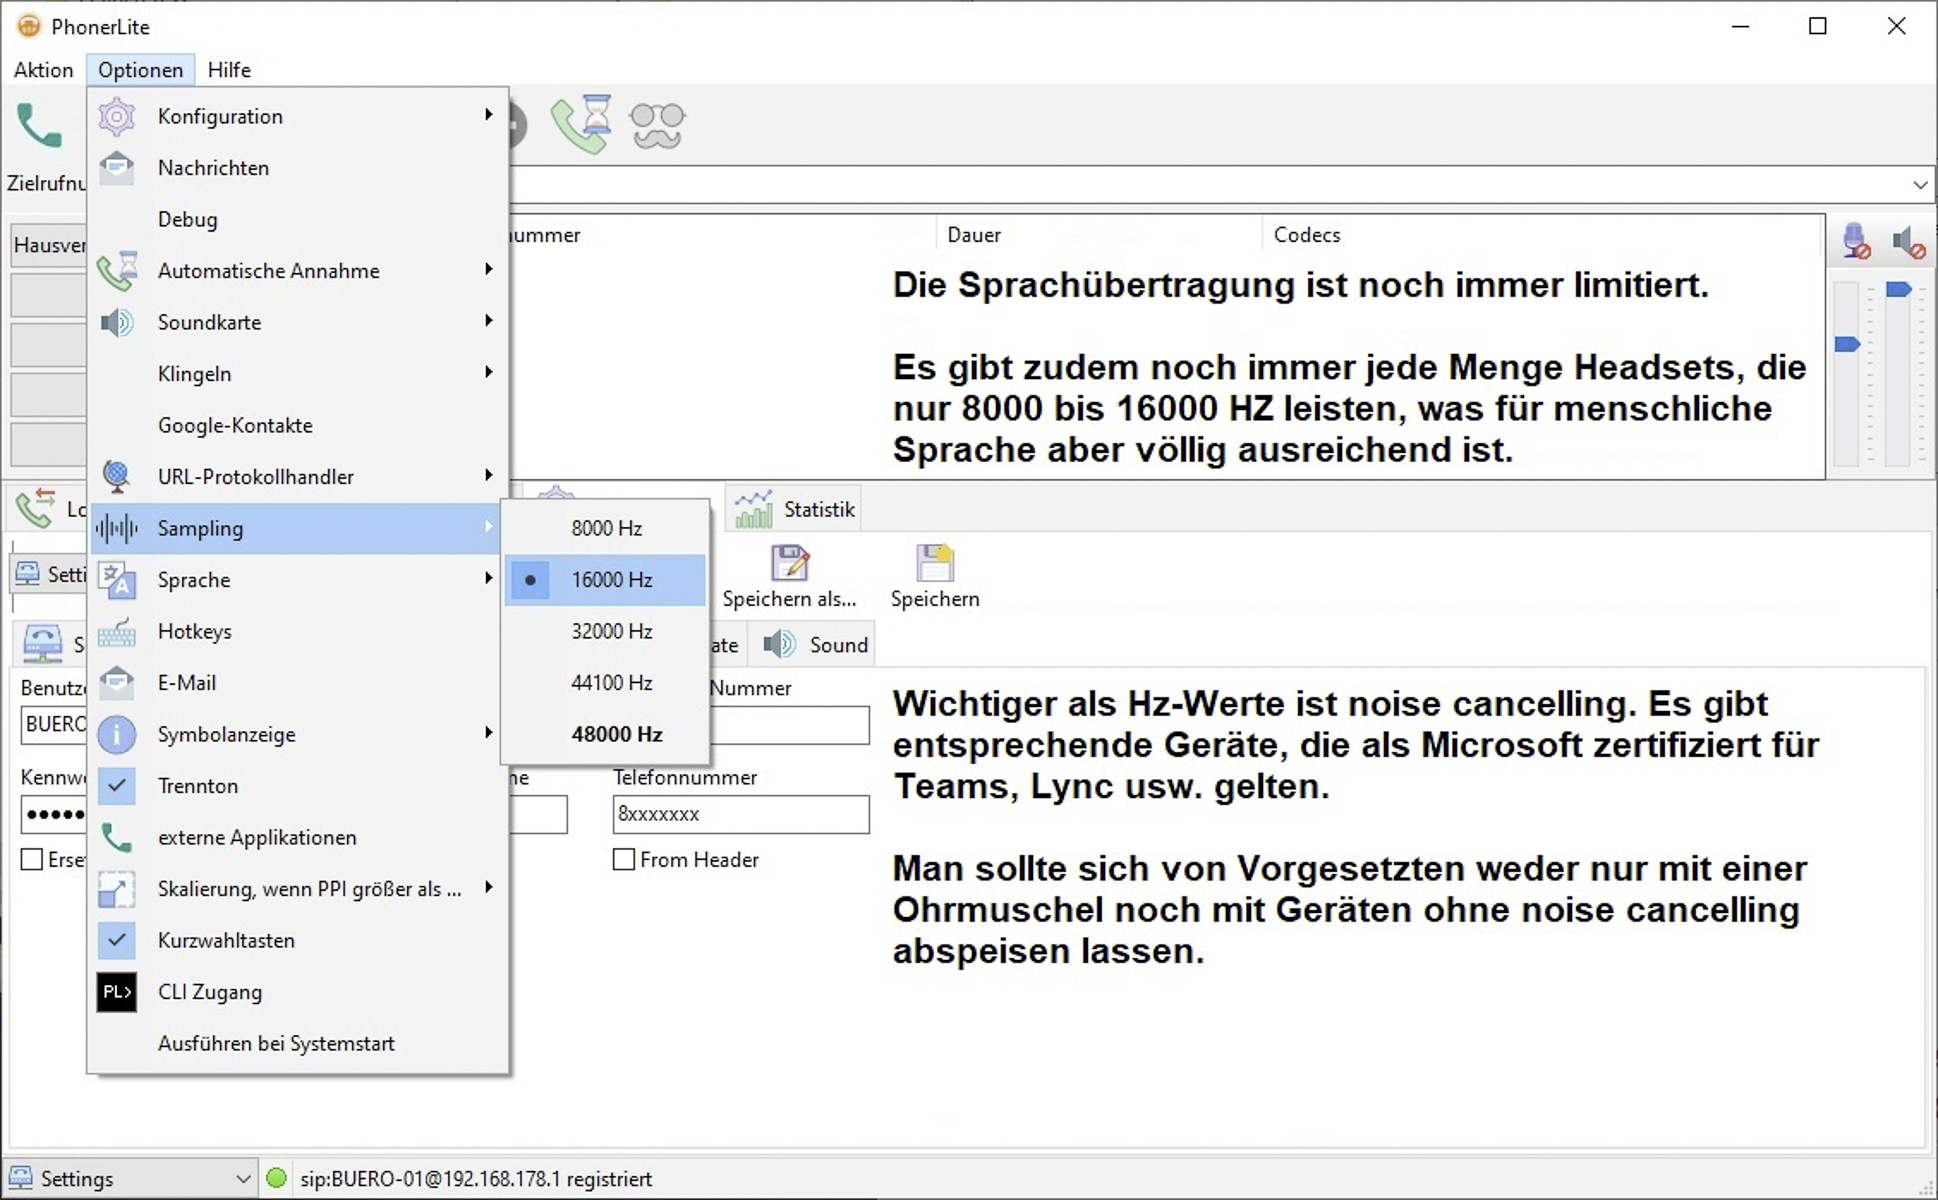Toggle the Trennton checkmark option
This screenshot has width=1938, height=1200.
(x=198, y=786)
